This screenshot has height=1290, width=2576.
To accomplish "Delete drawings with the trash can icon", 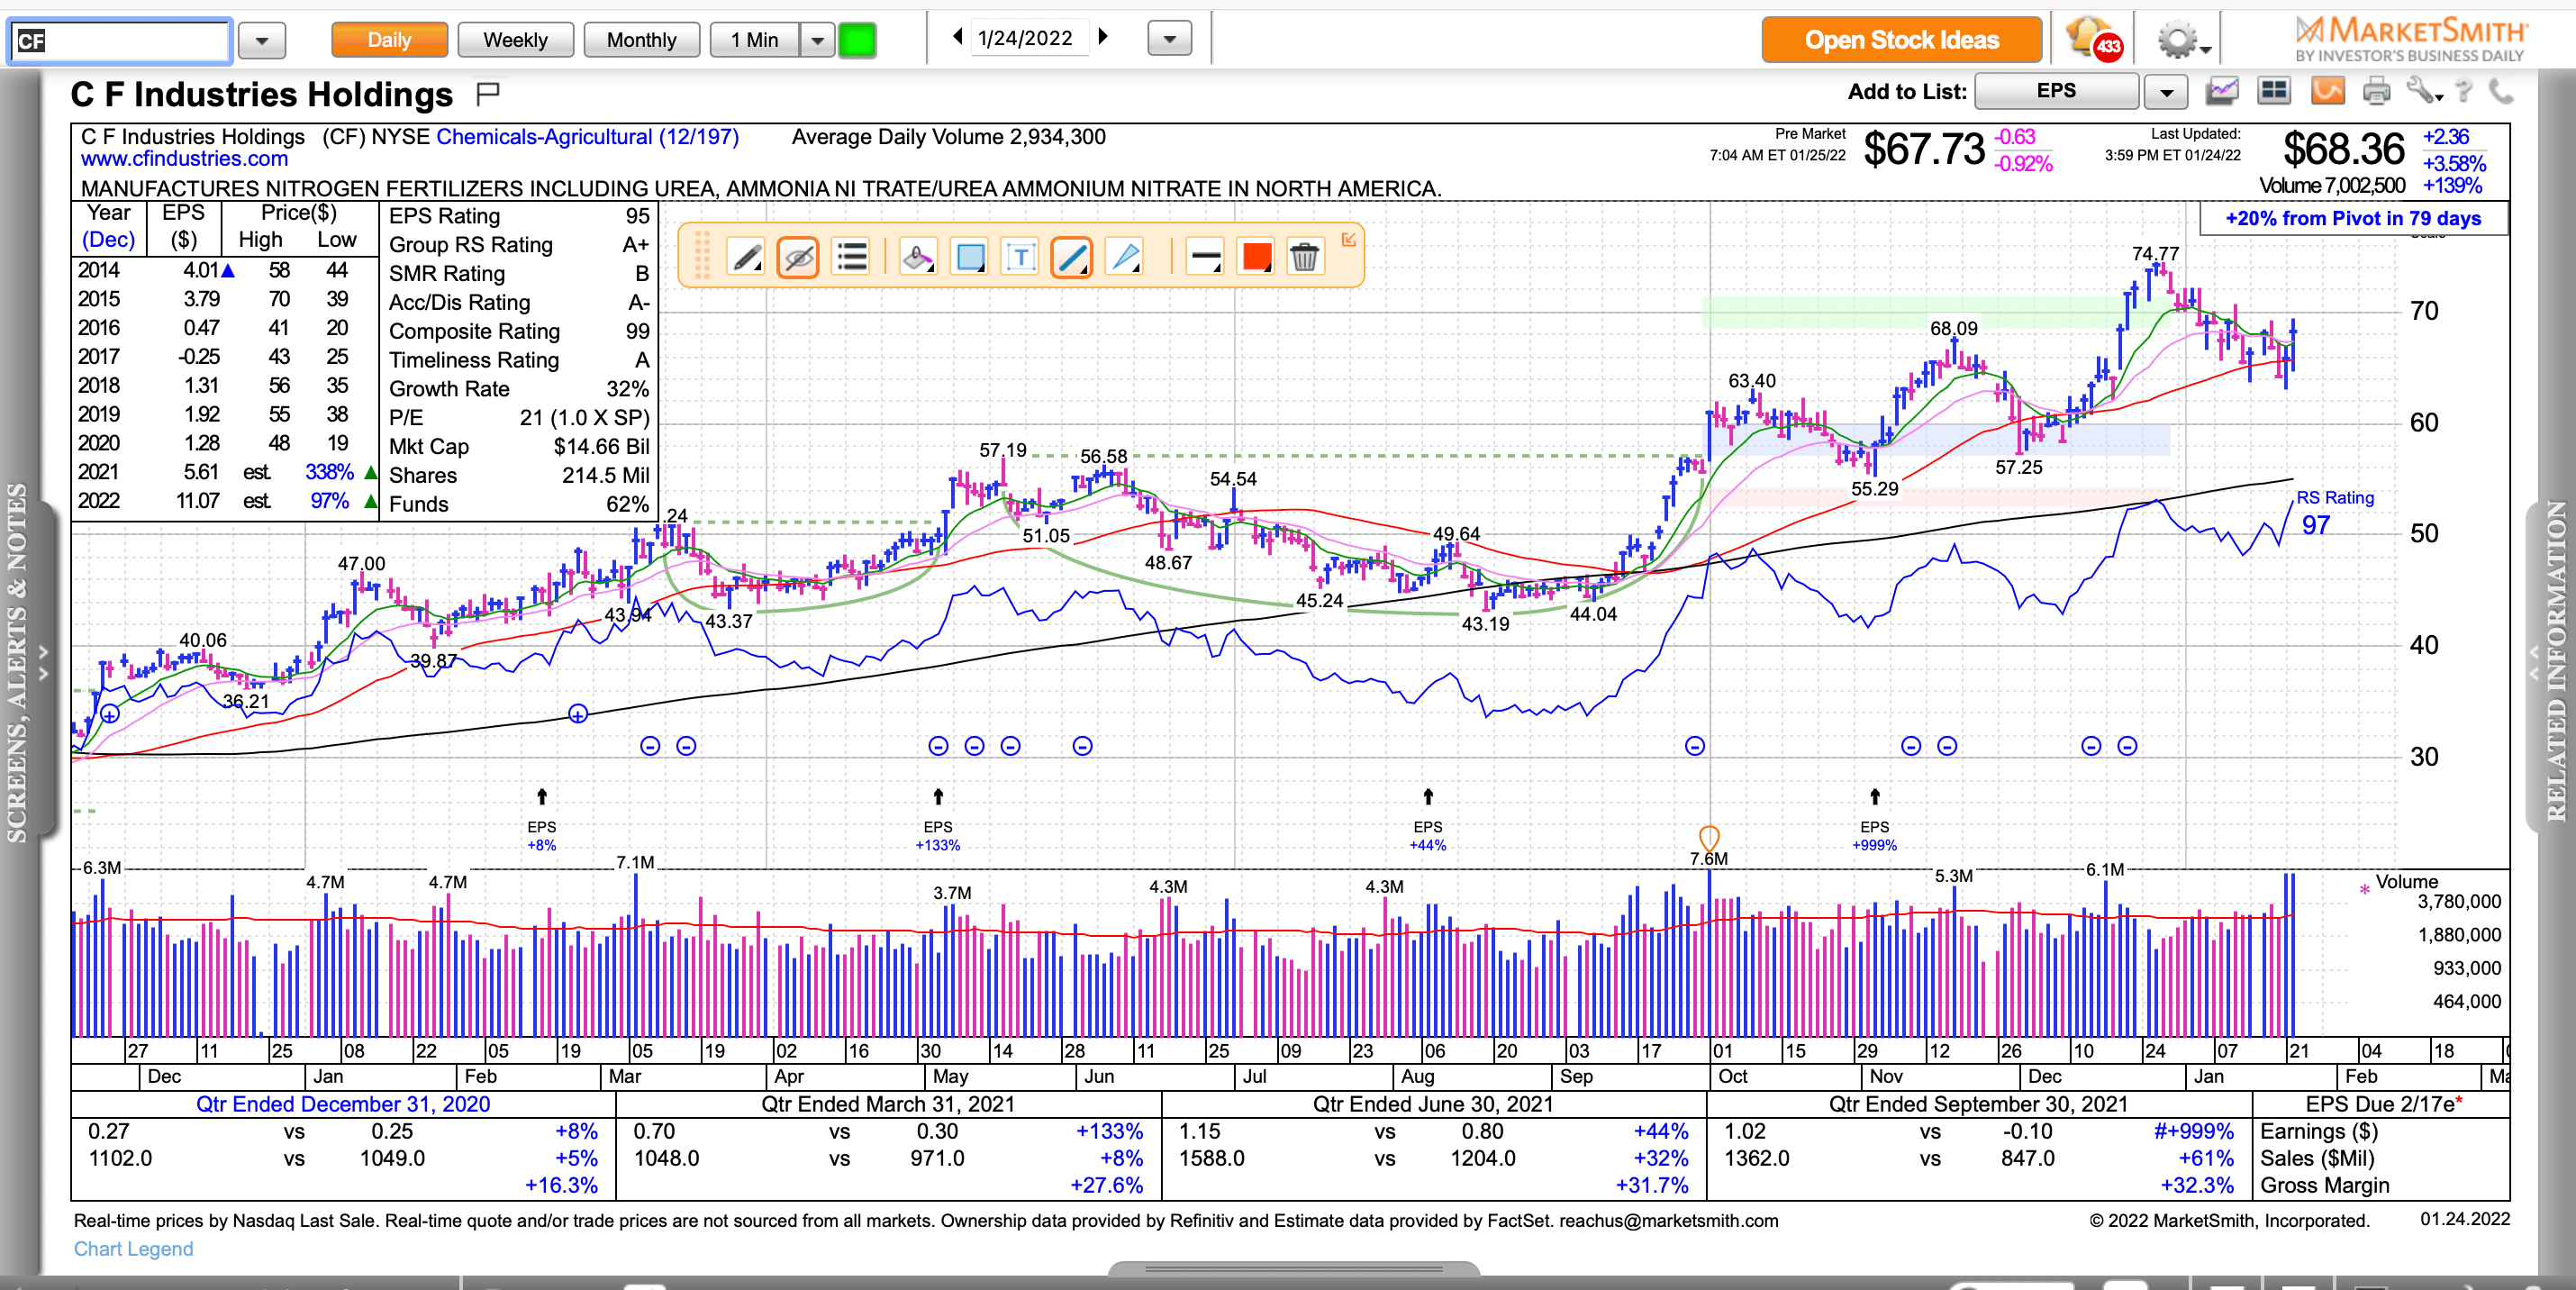I will (1304, 258).
